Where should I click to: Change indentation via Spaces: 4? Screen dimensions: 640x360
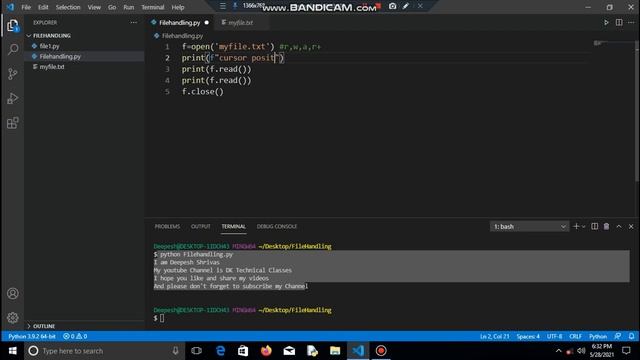coord(528,336)
